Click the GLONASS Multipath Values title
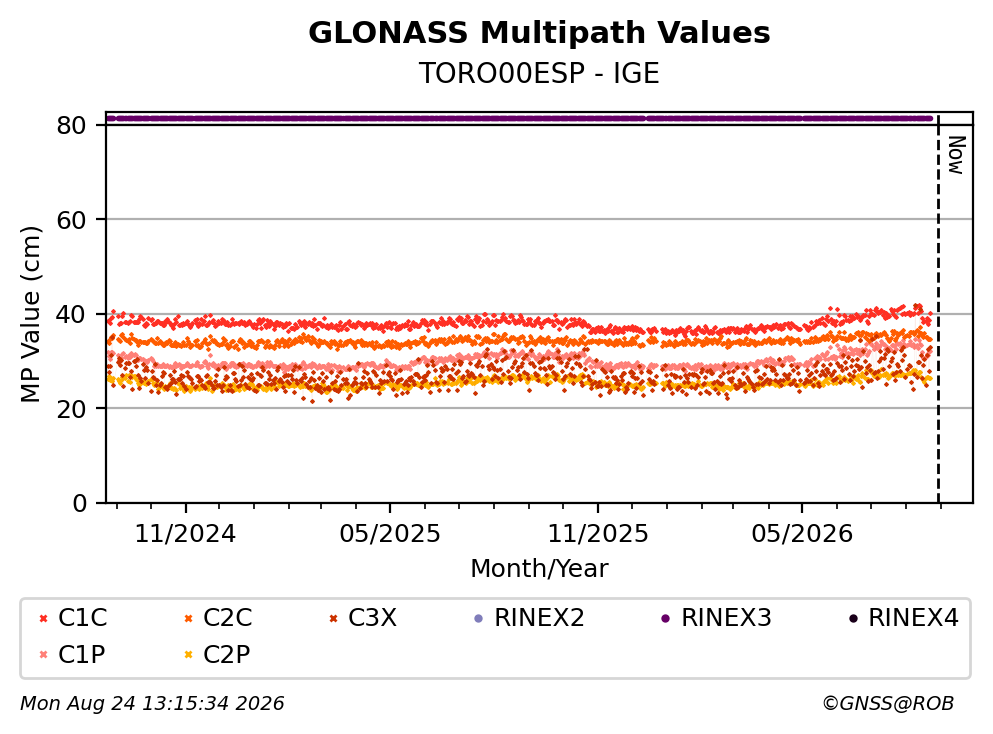 point(539,32)
